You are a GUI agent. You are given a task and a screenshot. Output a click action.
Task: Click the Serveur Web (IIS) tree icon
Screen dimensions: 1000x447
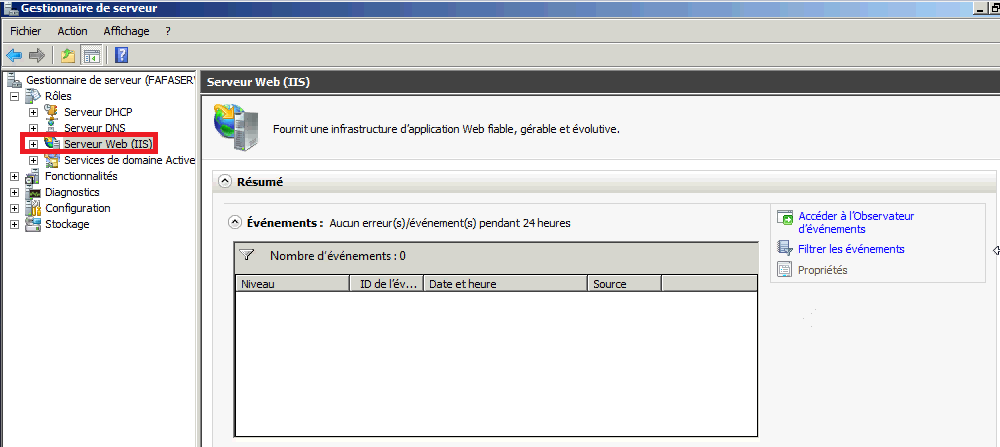52,144
